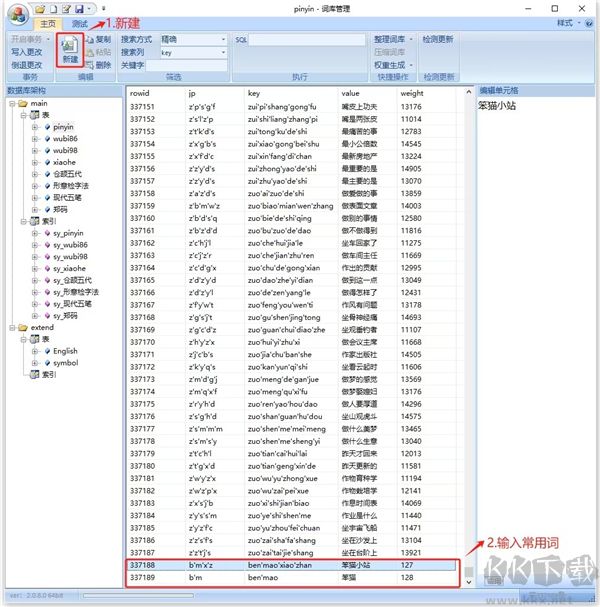
Task: Click the rowid cell 337170
Action: tap(142, 342)
